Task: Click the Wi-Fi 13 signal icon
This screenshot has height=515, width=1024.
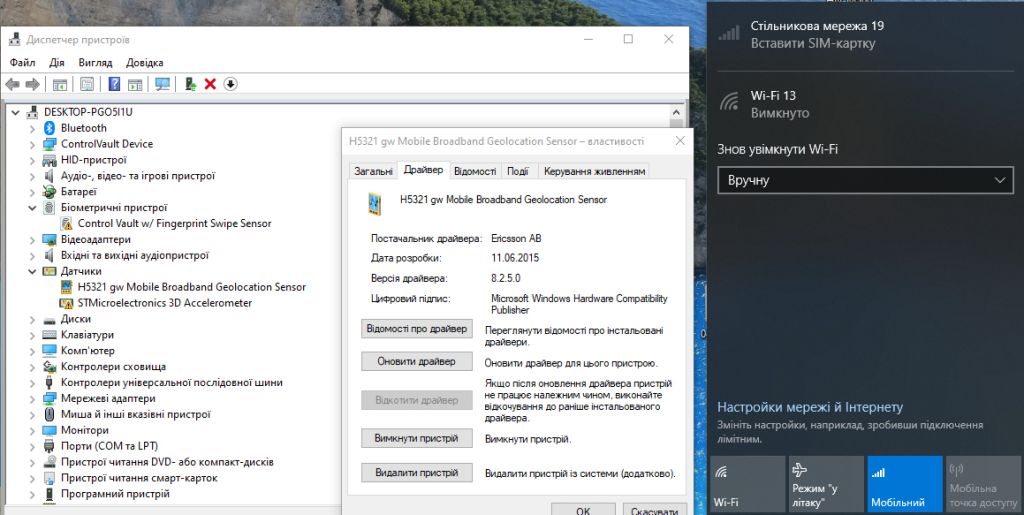Action: 728,102
